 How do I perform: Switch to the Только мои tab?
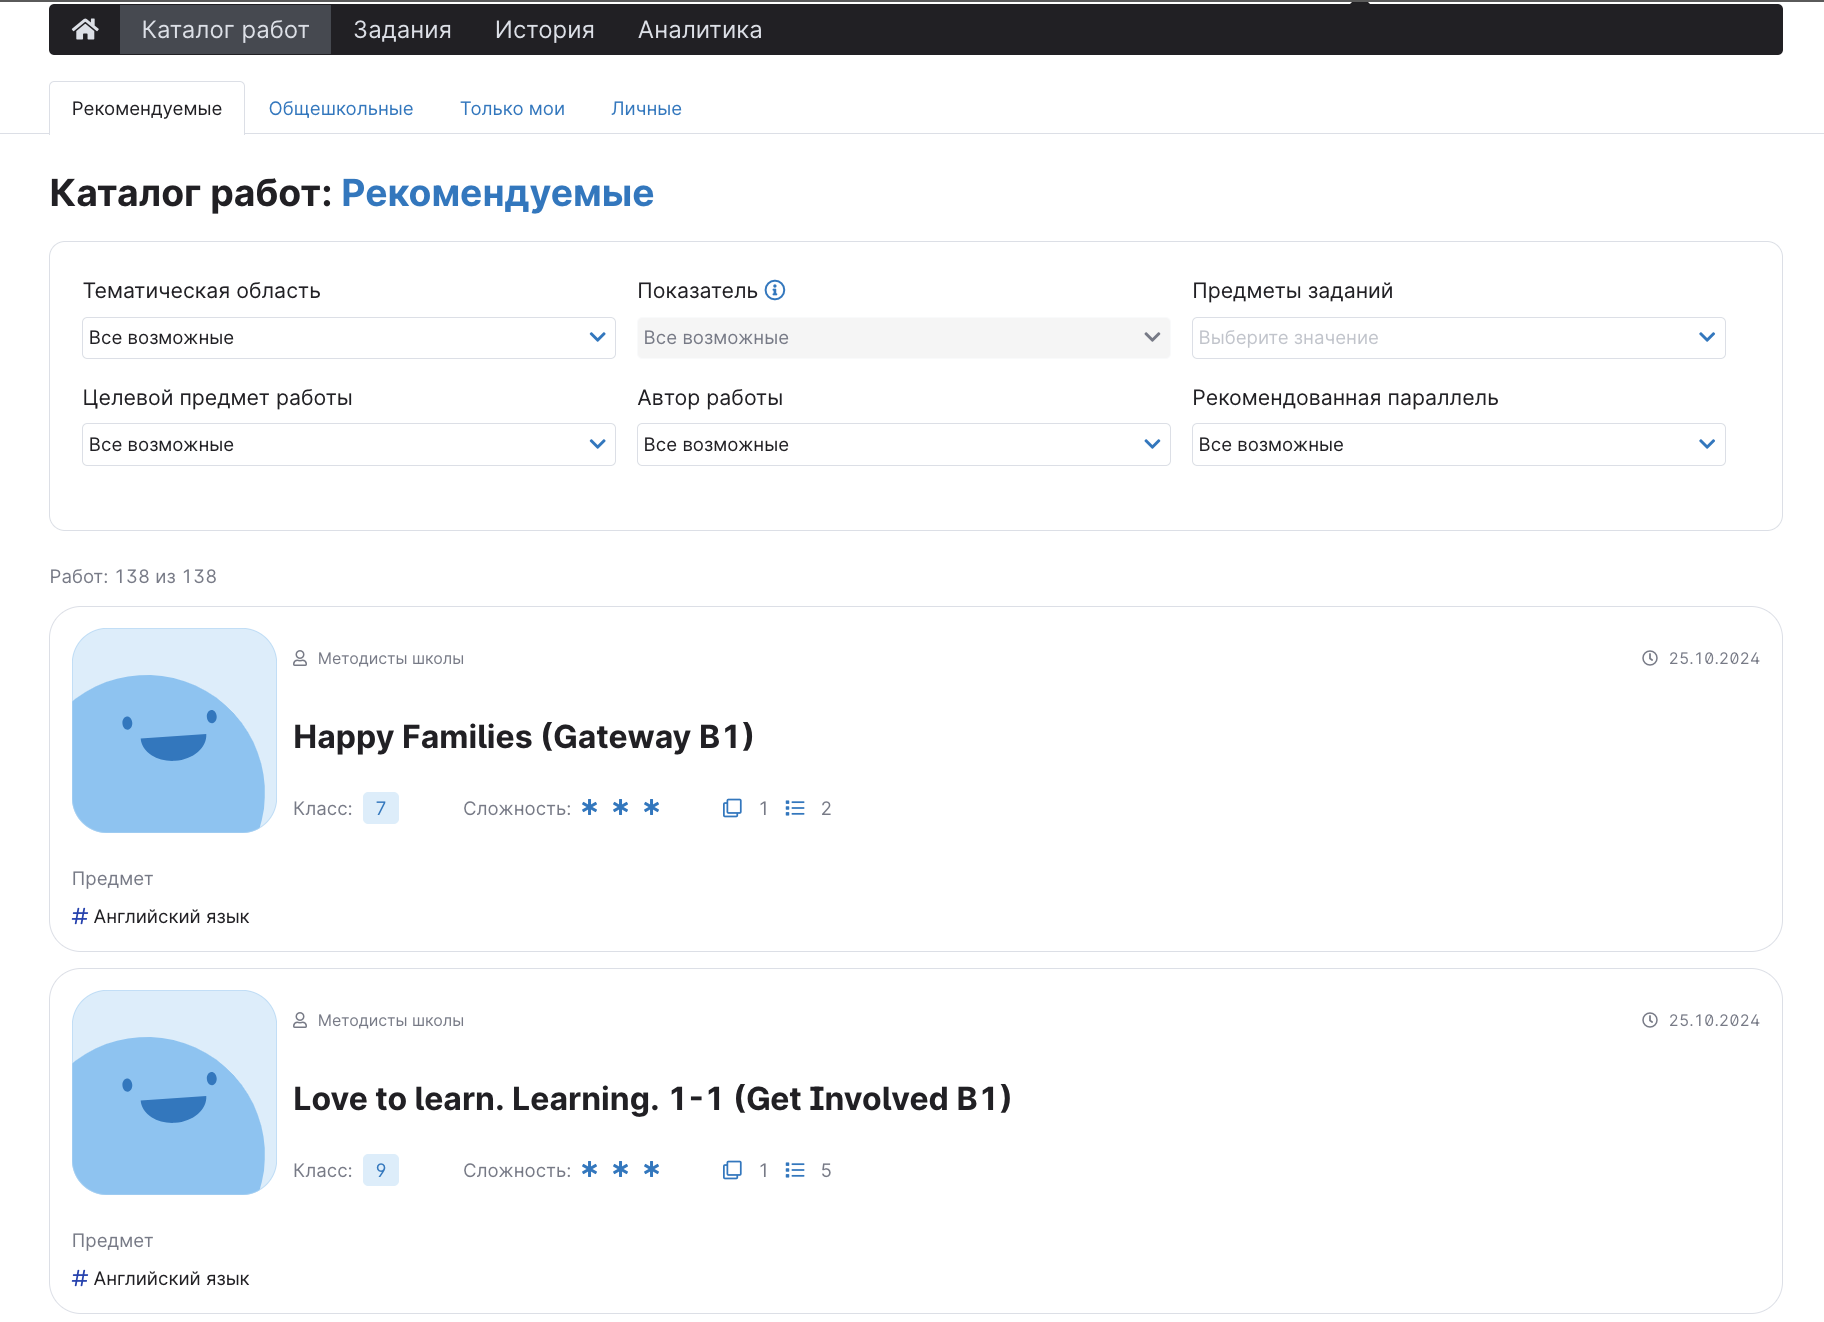512,109
